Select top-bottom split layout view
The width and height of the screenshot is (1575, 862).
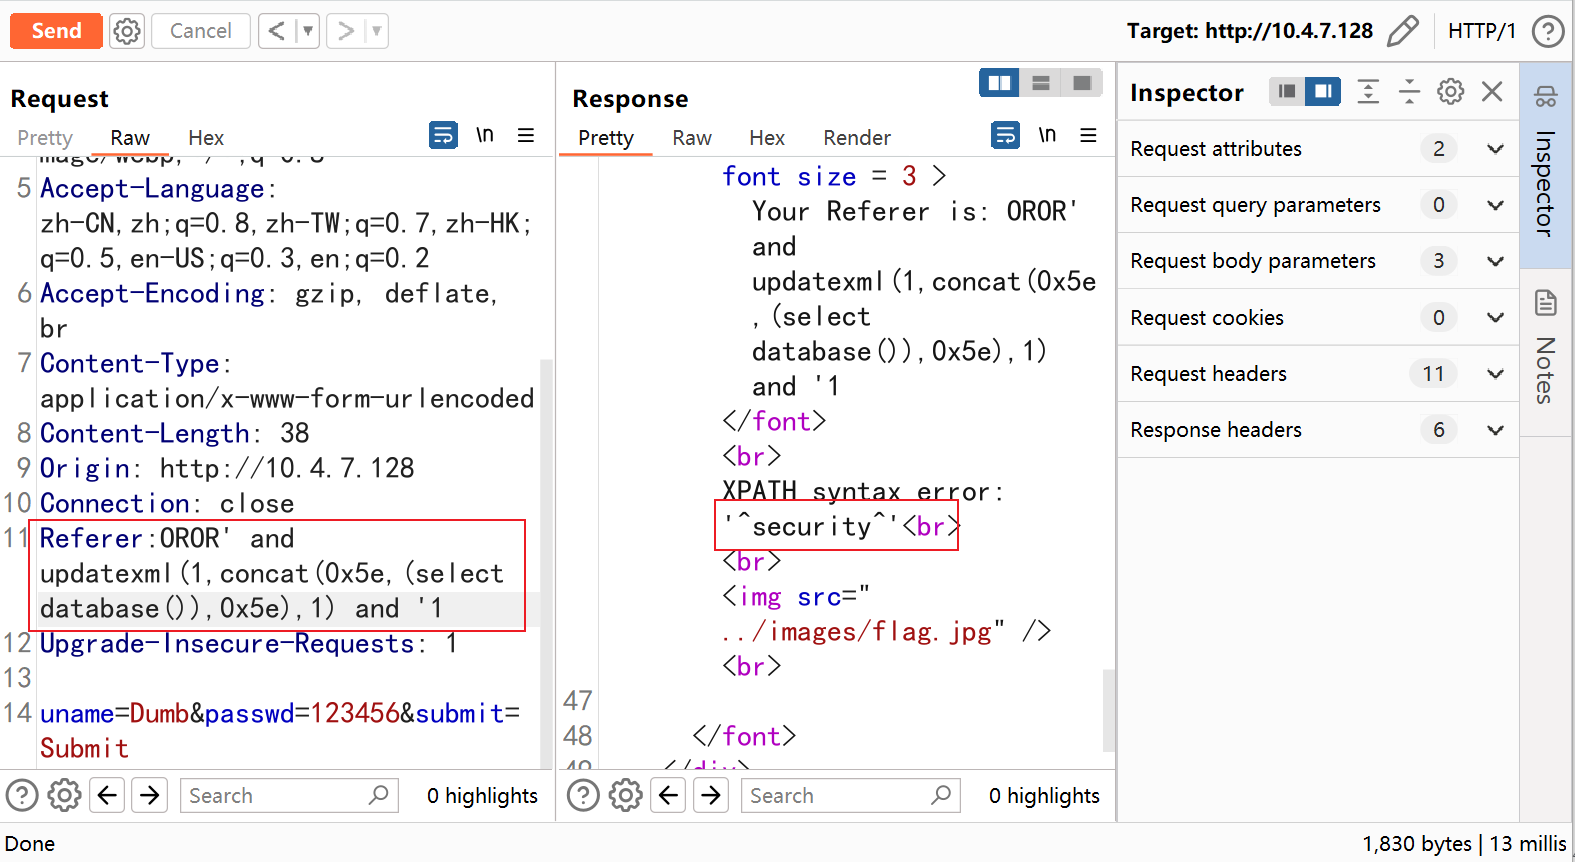[1040, 83]
